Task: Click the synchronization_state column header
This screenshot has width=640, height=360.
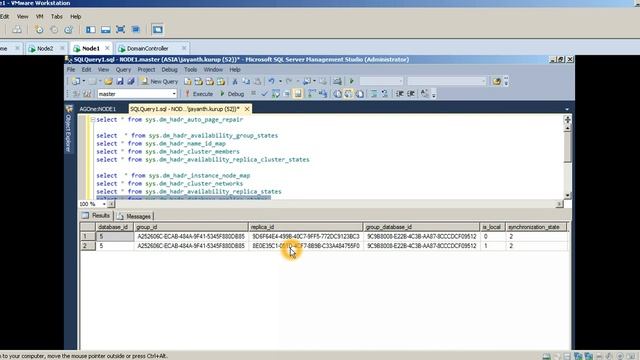Action: tap(536, 227)
